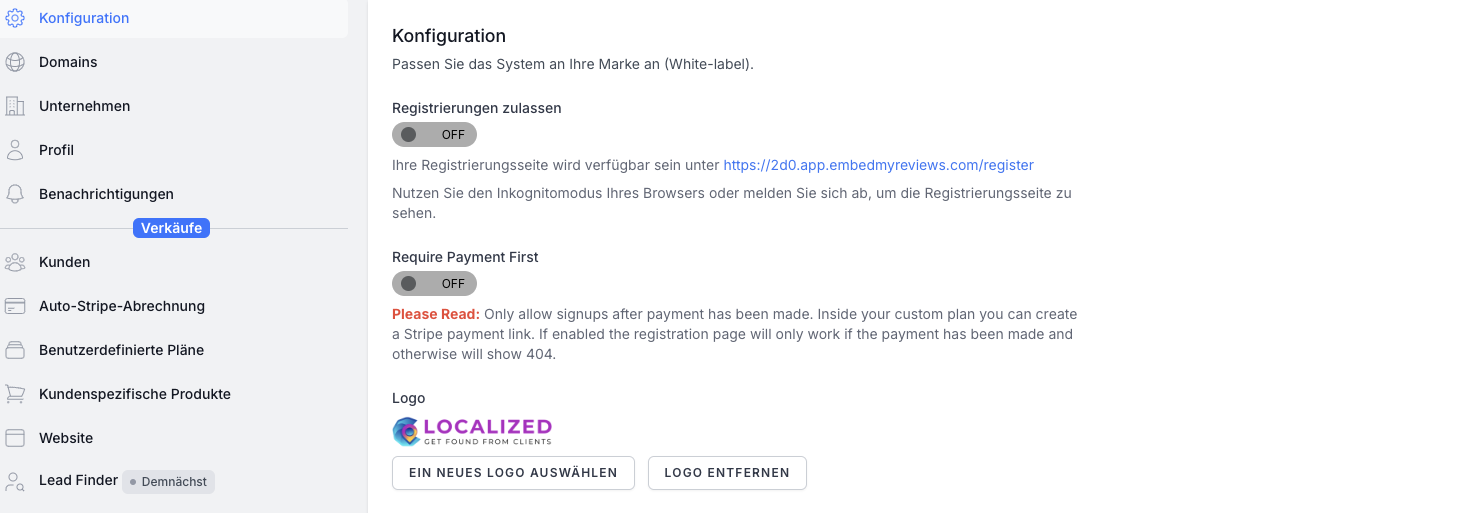The height and width of the screenshot is (513, 1460).
Task: Turn on Require Payment First switch
Action: [x=434, y=284]
